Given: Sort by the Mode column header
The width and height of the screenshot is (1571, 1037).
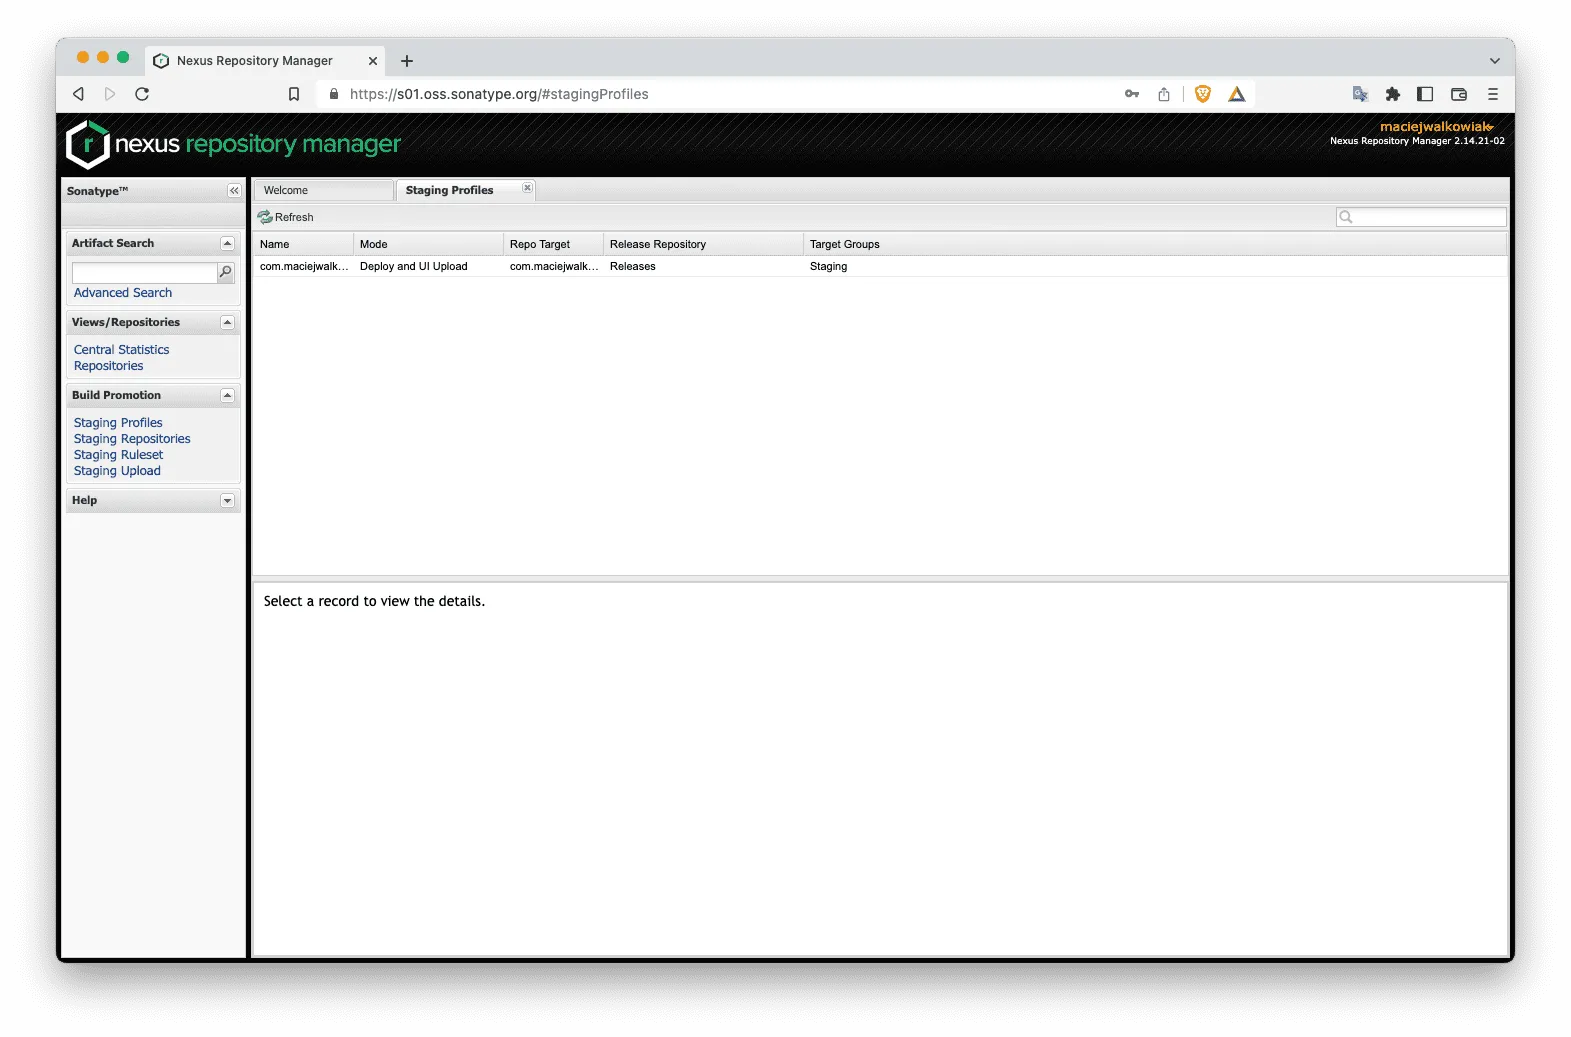Looking at the screenshot, I should [x=428, y=244].
